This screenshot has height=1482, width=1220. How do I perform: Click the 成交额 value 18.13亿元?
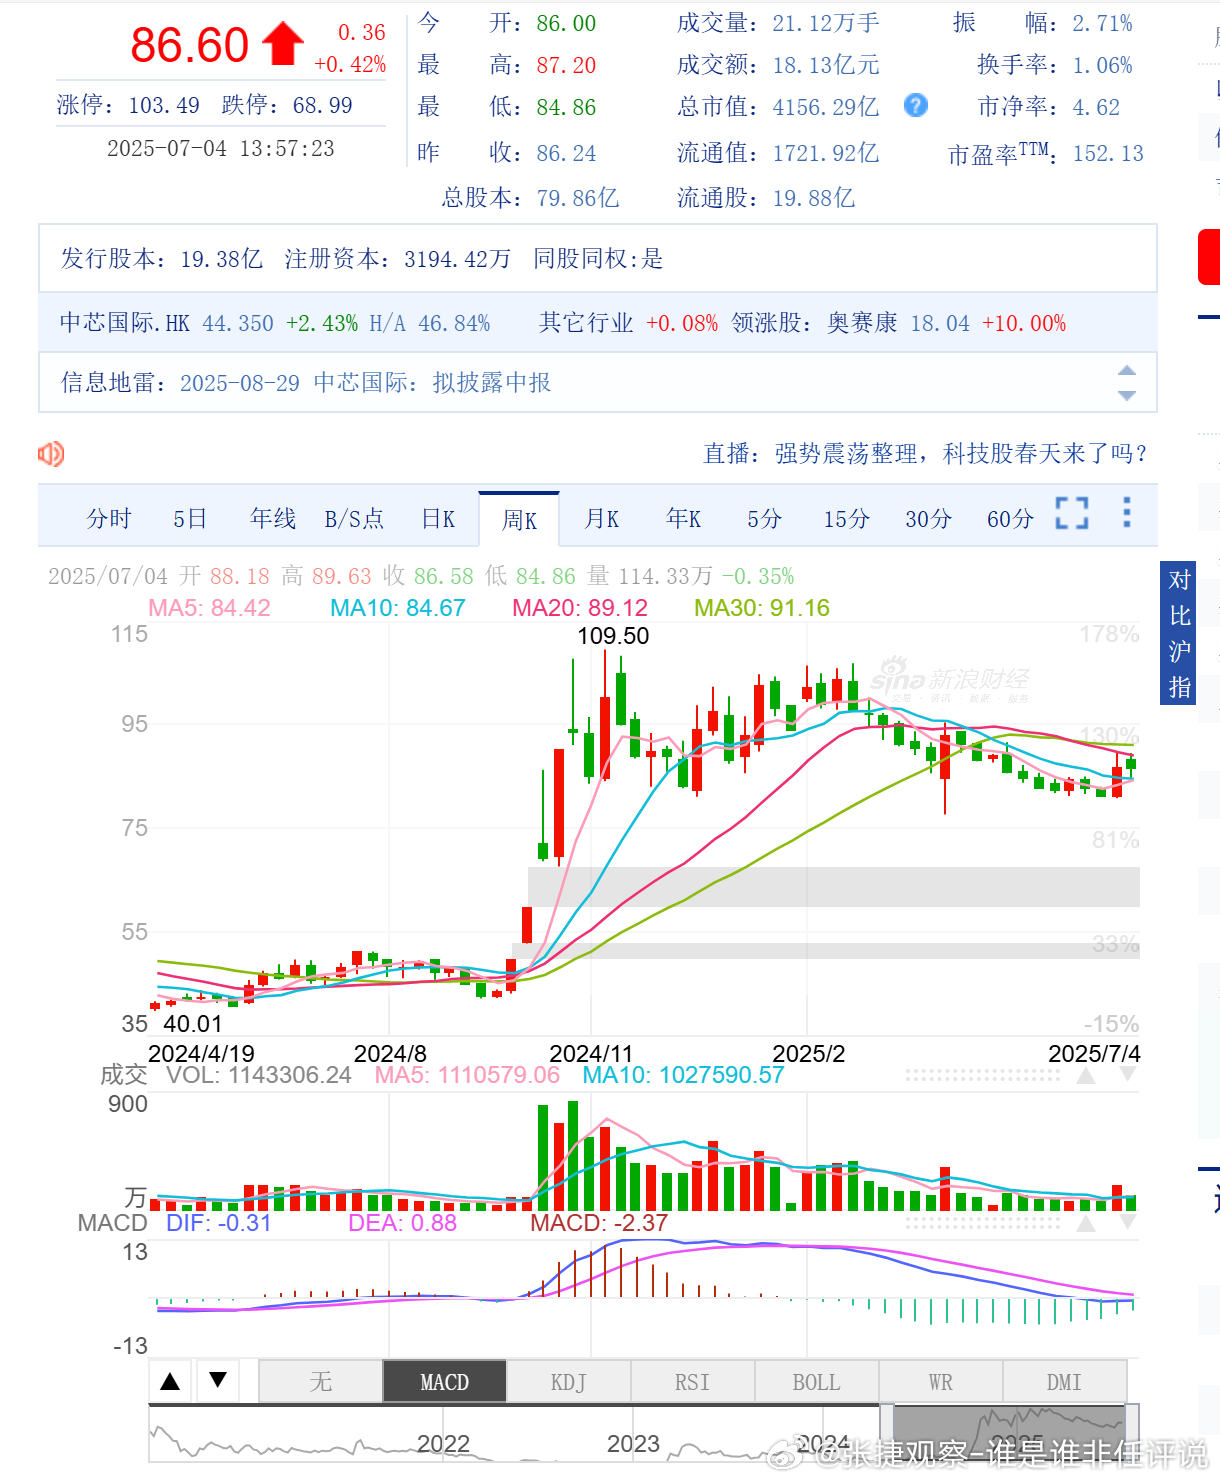coord(826,65)
